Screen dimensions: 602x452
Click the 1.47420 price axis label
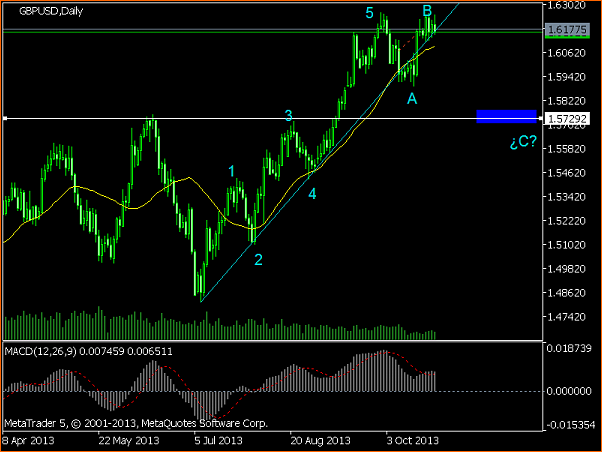coord(566,317)
